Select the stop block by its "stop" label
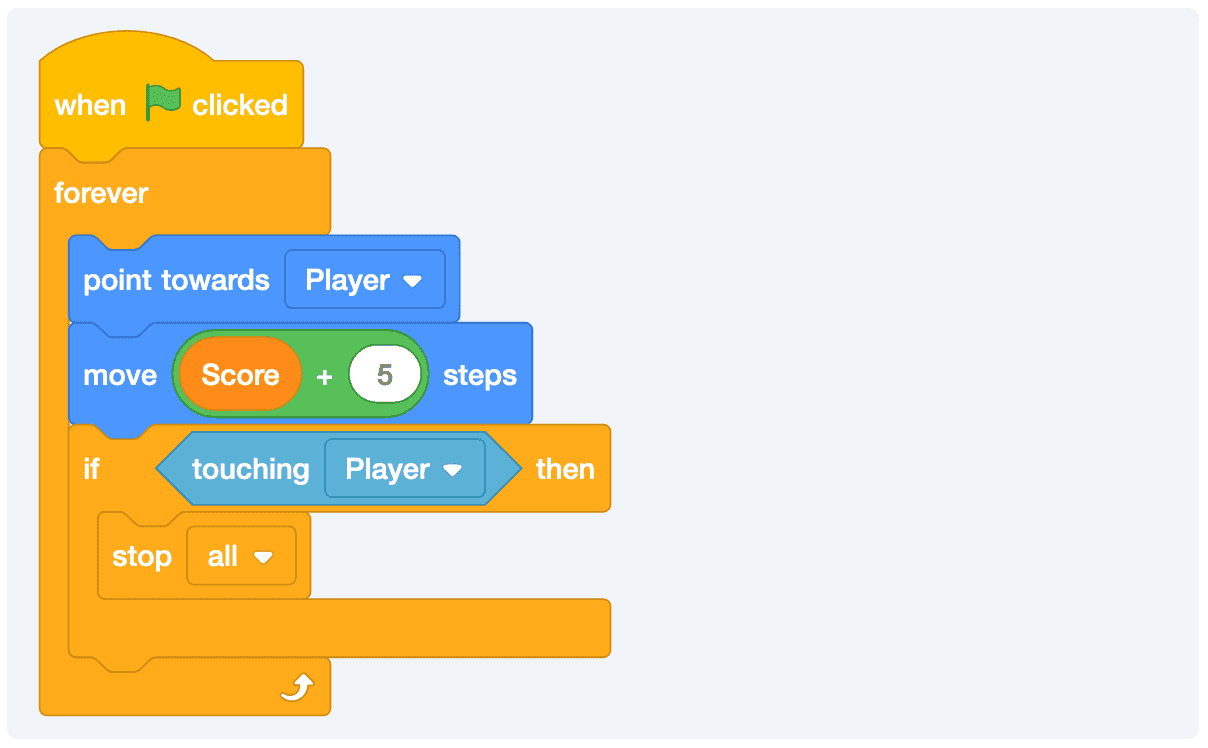The width and height of the screenshot is (1208, 748). pos(141,557)
